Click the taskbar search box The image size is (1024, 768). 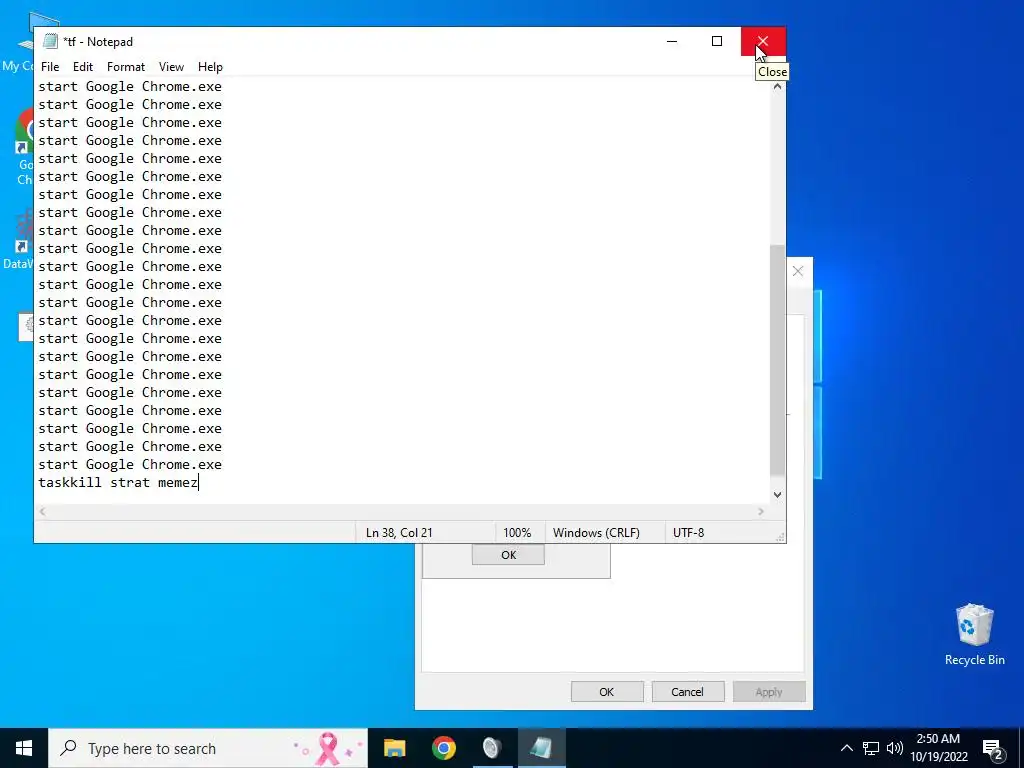click(x=208, y=748)
